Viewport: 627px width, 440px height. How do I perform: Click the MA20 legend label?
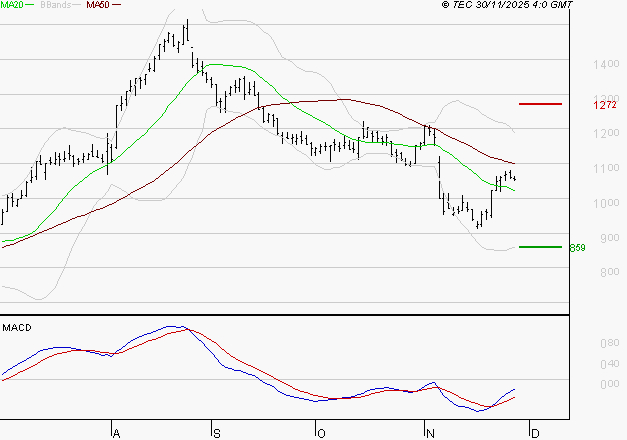click(12, 5)
